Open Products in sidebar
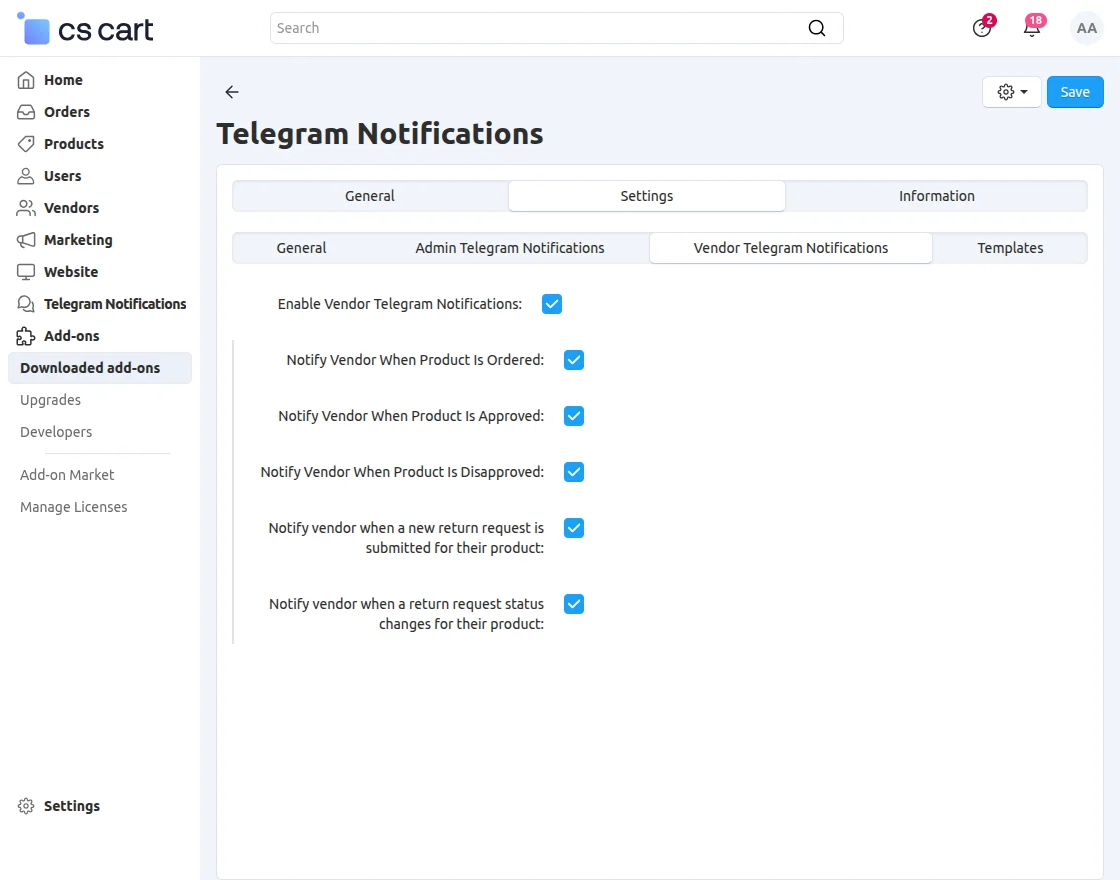This screenshot has height=880, width=1120. coord(74,144)
